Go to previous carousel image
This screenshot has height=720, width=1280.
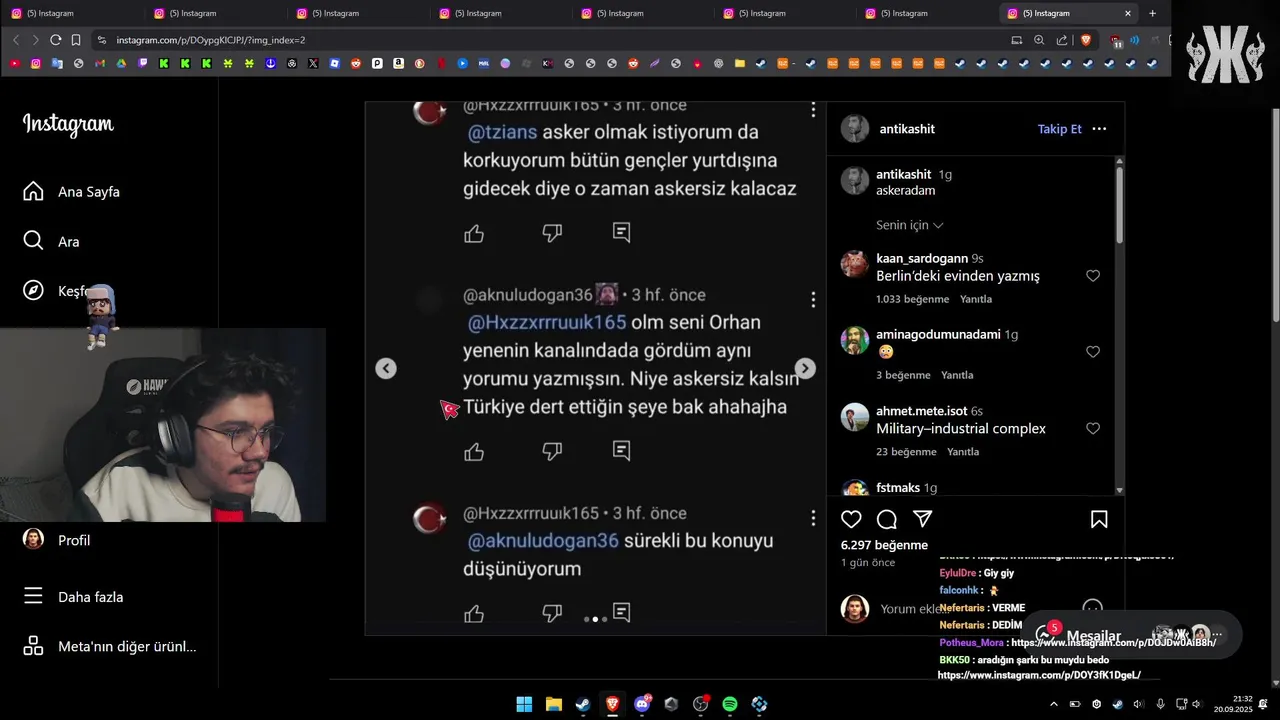click(386, 368)
